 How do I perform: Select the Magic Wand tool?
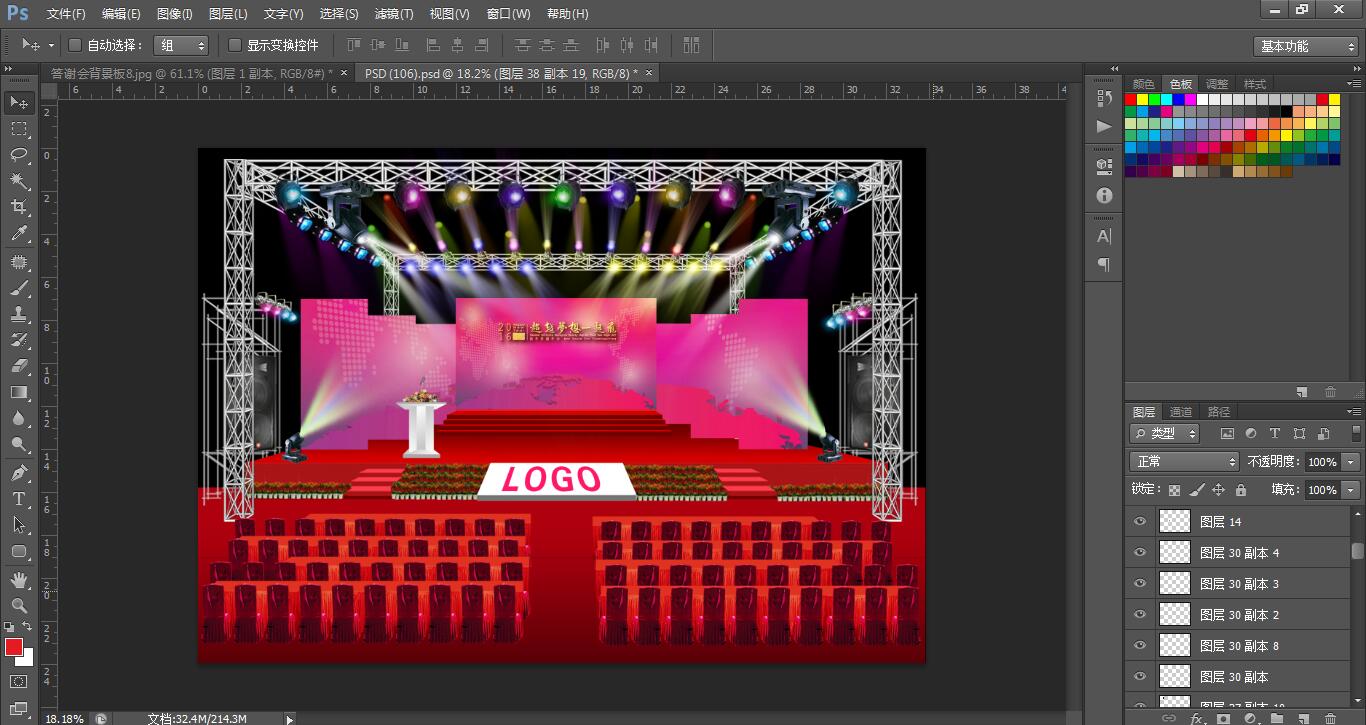pos(19,181)
